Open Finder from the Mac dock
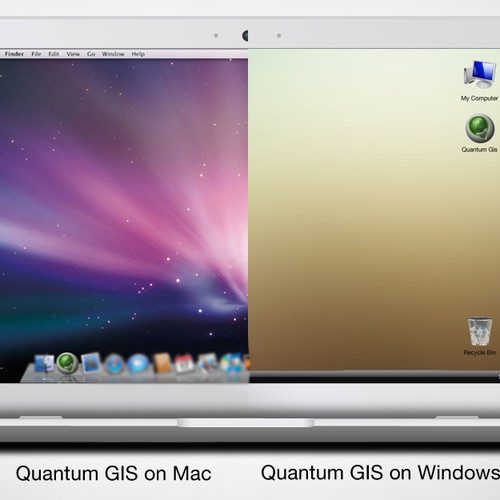Image resolution: width=500 pixels, height=500 pixels. [44, 364]
